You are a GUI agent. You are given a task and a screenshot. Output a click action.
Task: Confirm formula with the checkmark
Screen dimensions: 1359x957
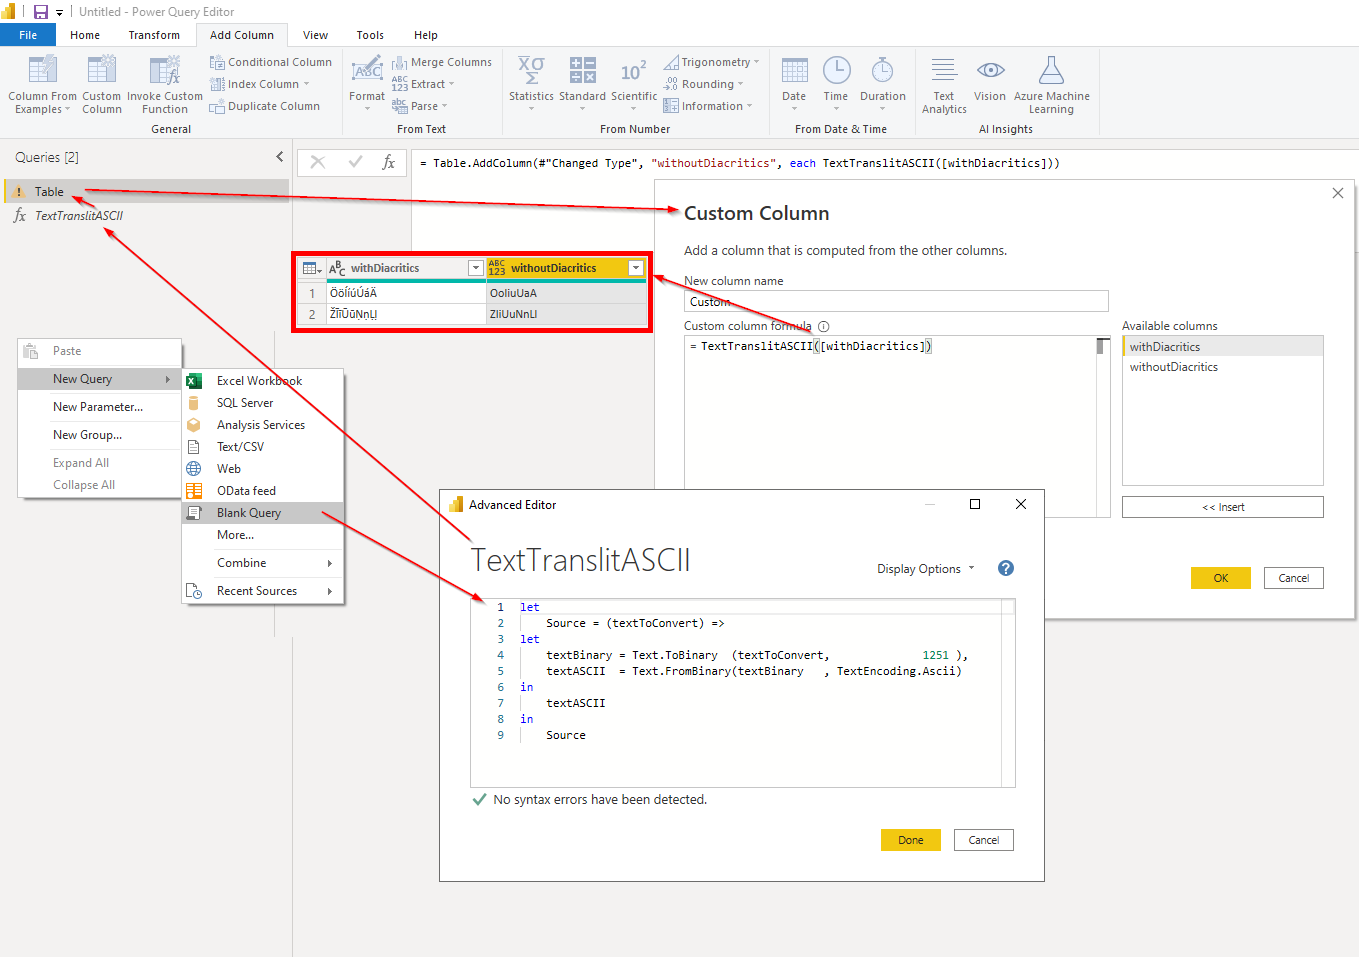[x=355, y=162]
